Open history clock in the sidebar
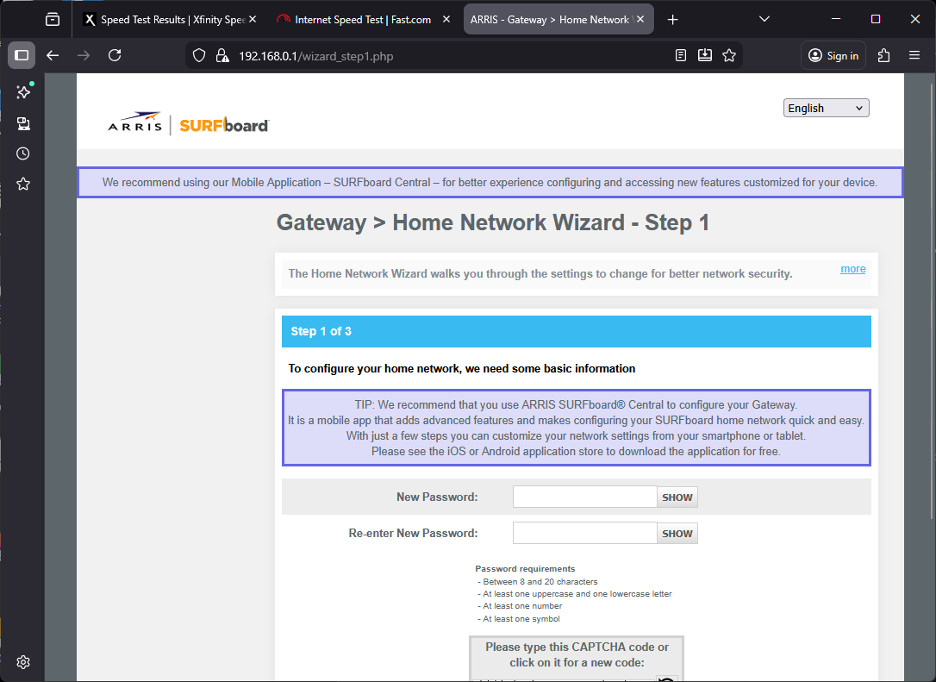 coord(23,153)
